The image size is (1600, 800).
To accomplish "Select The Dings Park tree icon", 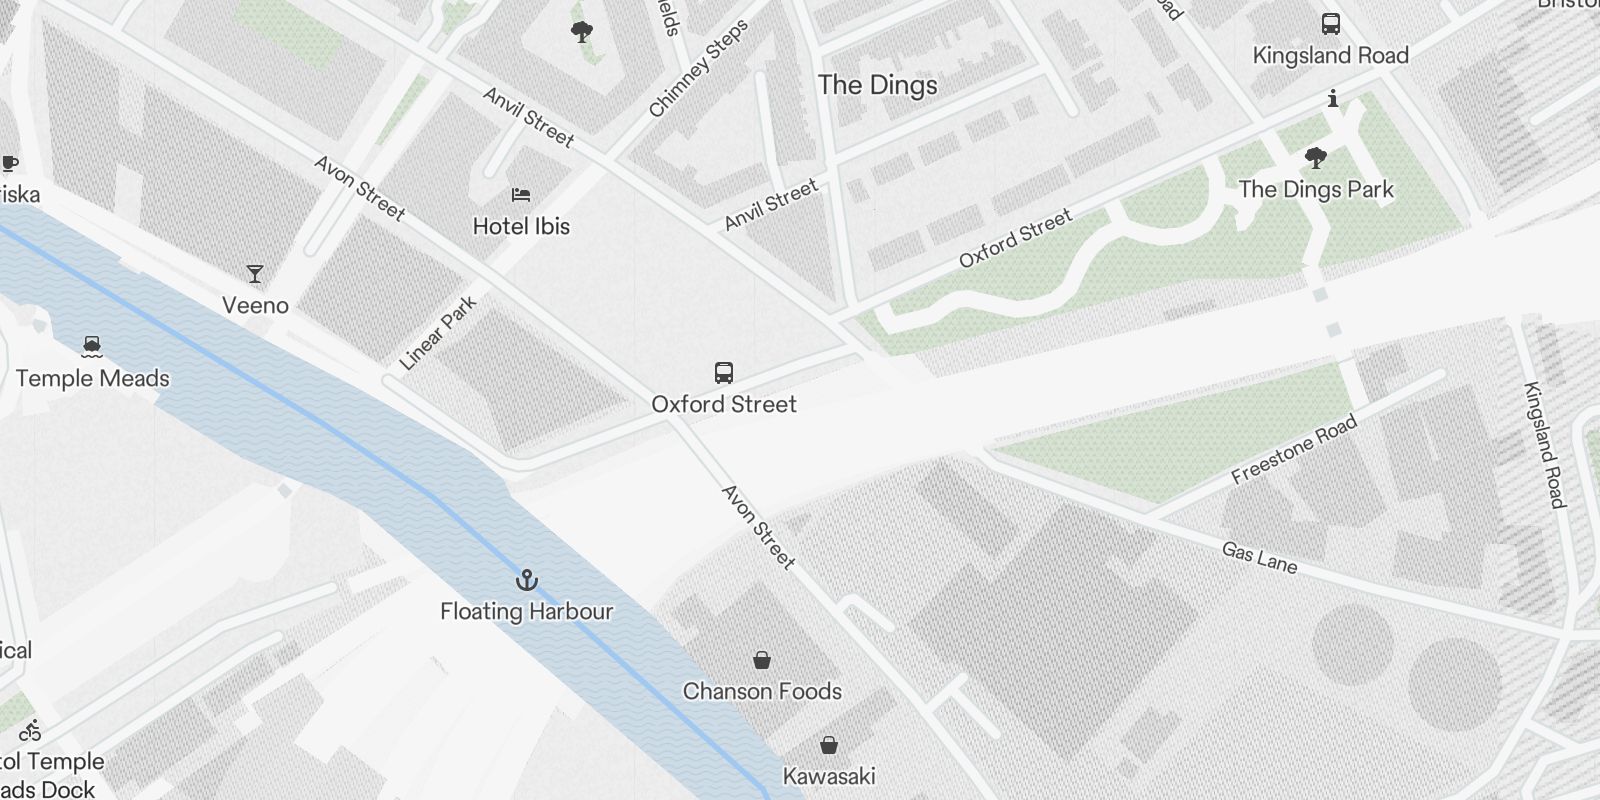I will (1316, 157).
